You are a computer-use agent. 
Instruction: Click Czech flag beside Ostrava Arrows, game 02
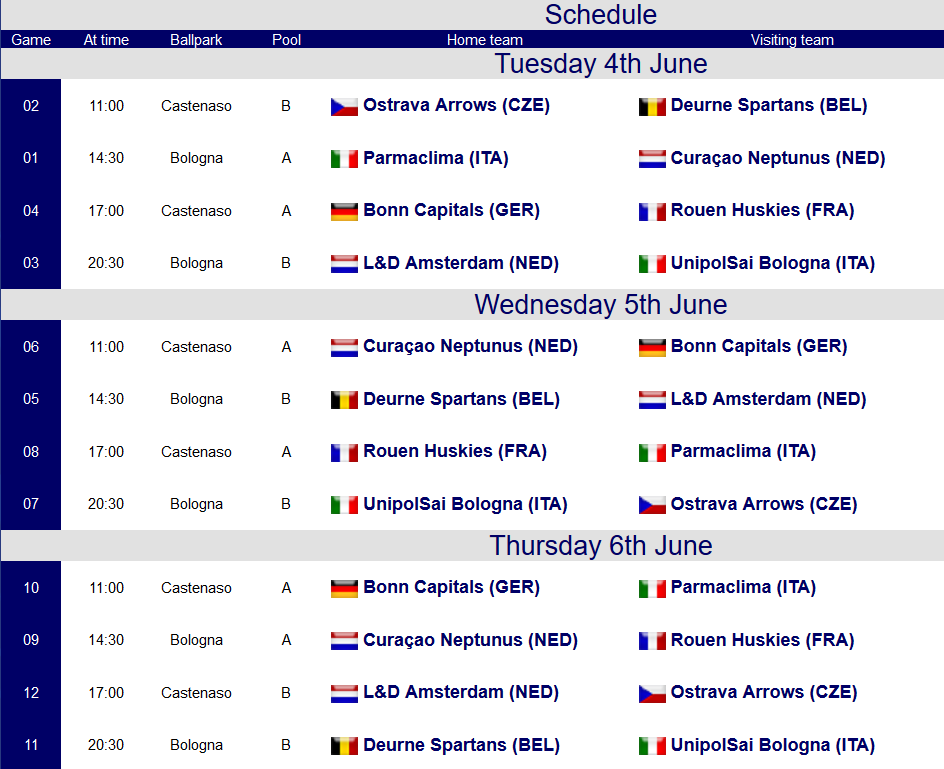344,106
